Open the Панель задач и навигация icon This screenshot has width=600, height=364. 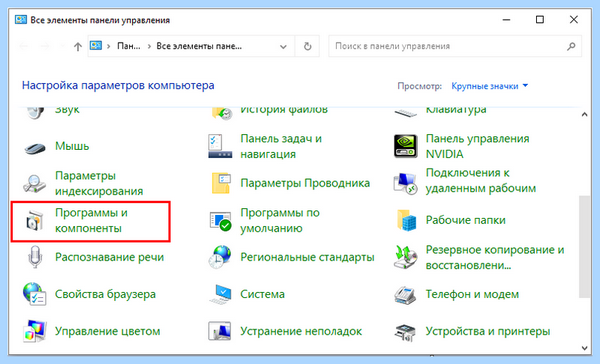coord(220,146)
